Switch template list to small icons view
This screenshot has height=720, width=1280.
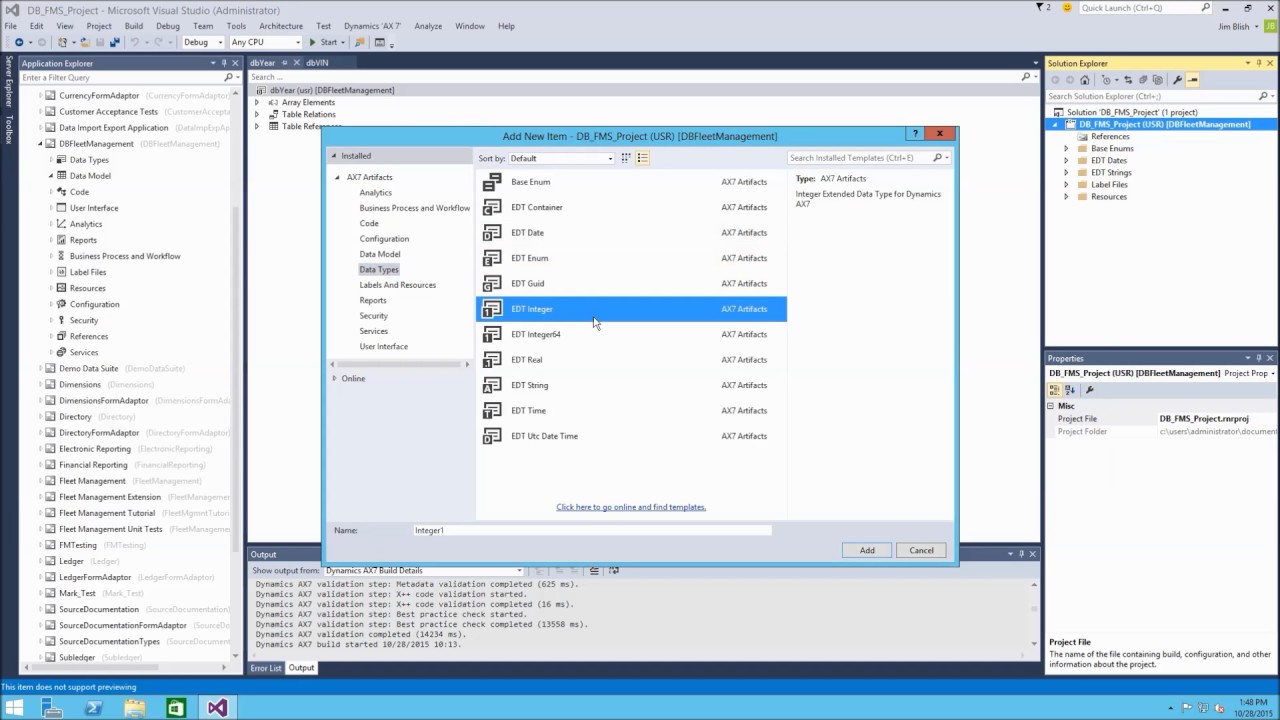tap(626, 158)
